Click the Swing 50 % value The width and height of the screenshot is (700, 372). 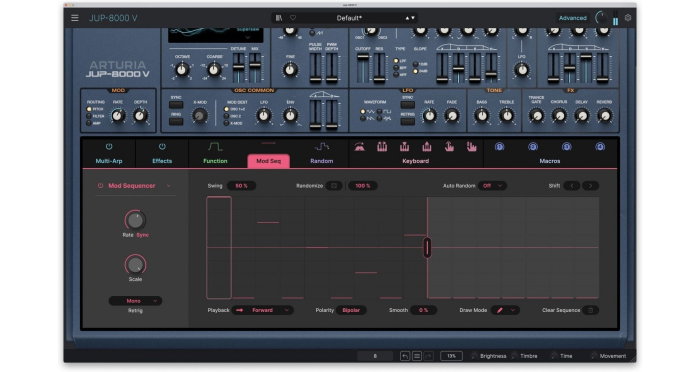pyautogui.click(x=242, y=186)
